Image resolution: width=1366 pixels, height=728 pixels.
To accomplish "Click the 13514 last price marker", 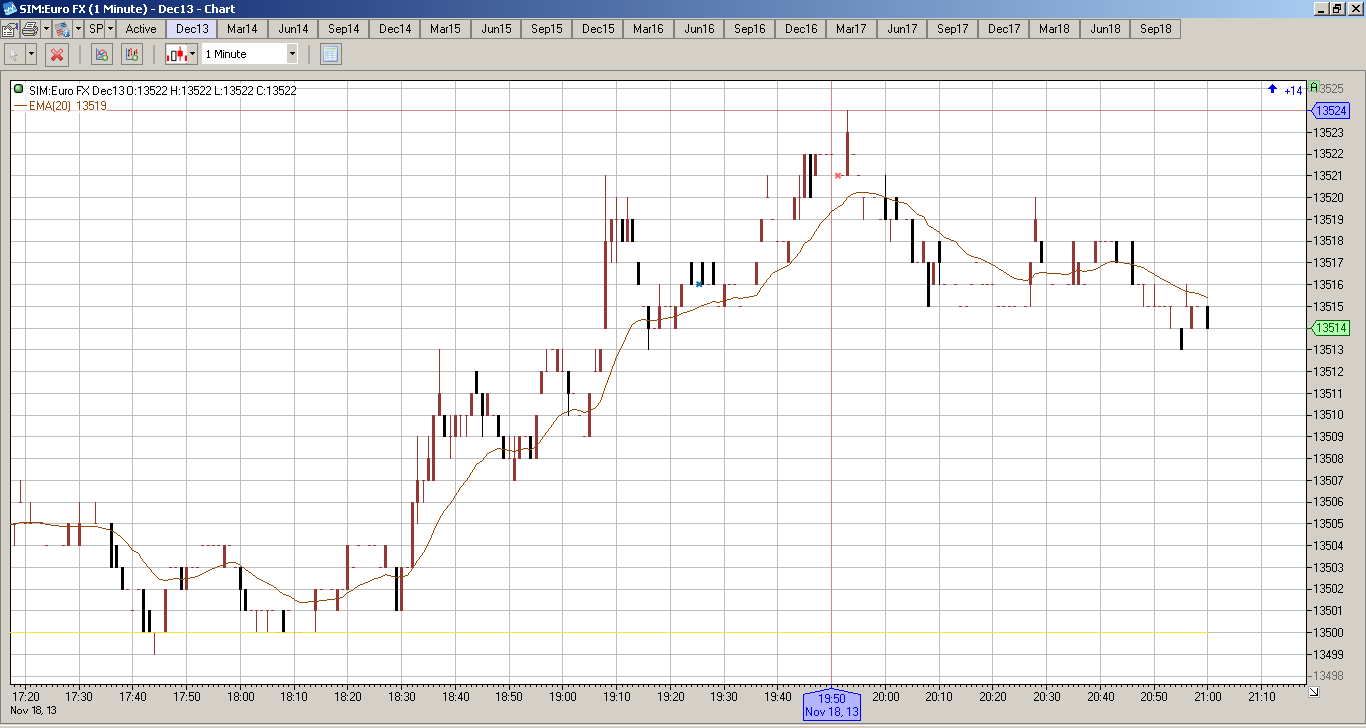I will (x=1330, y=328).
